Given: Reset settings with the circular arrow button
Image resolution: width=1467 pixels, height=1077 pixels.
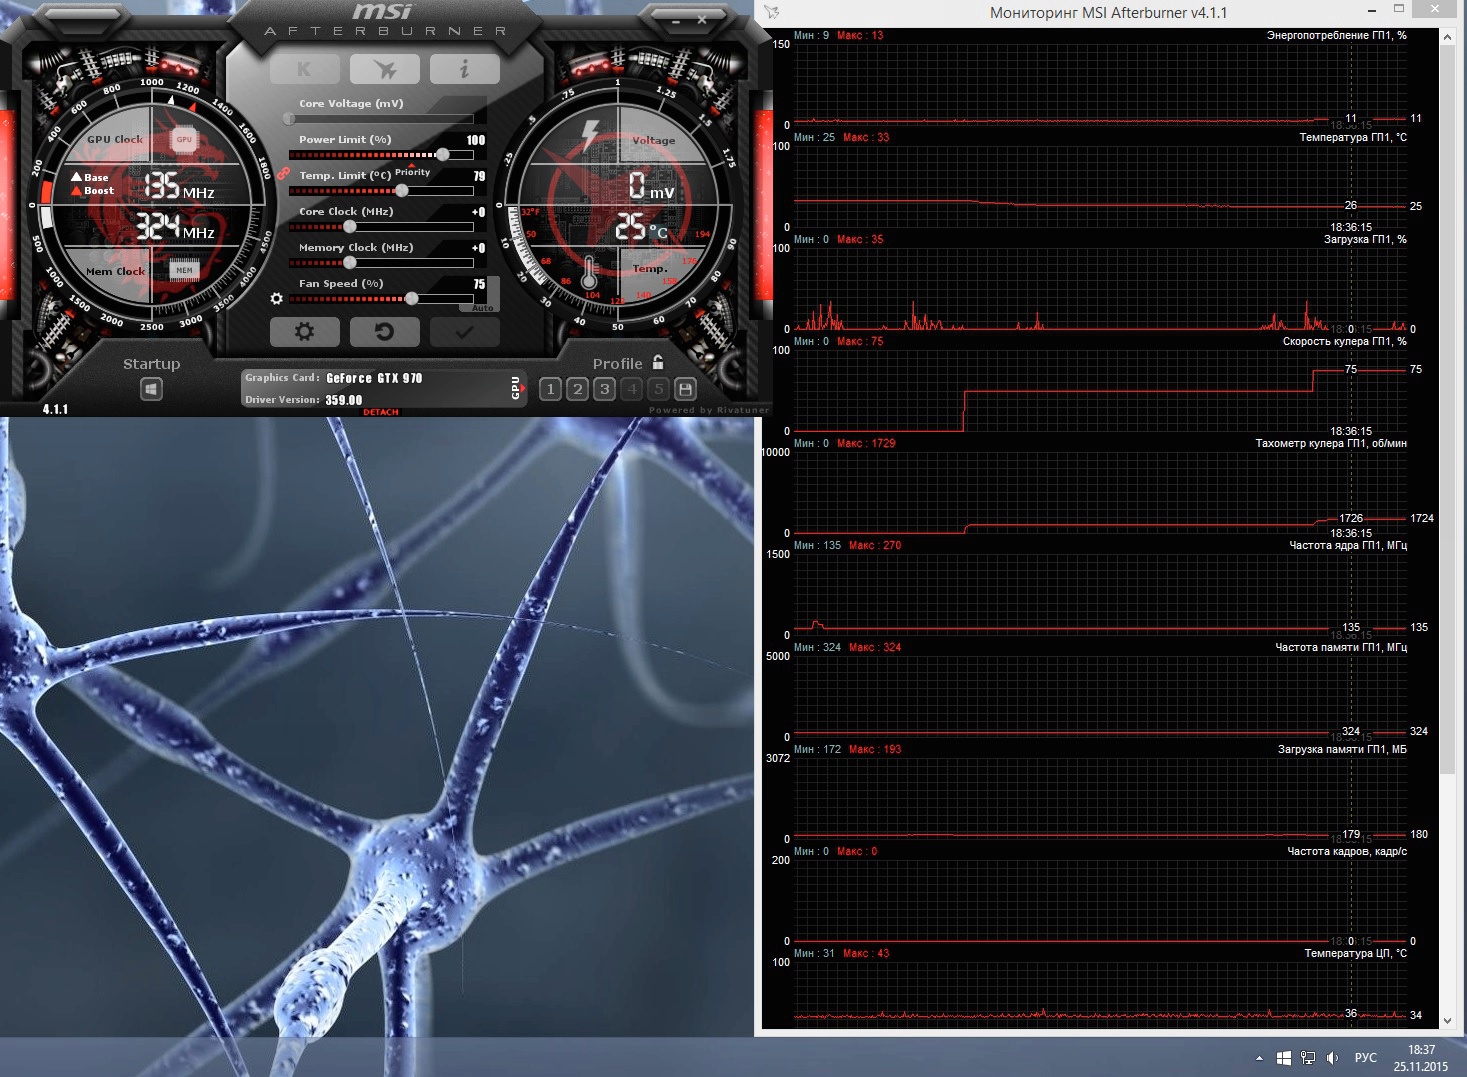Looking at the screenshot, I should 385,331.
